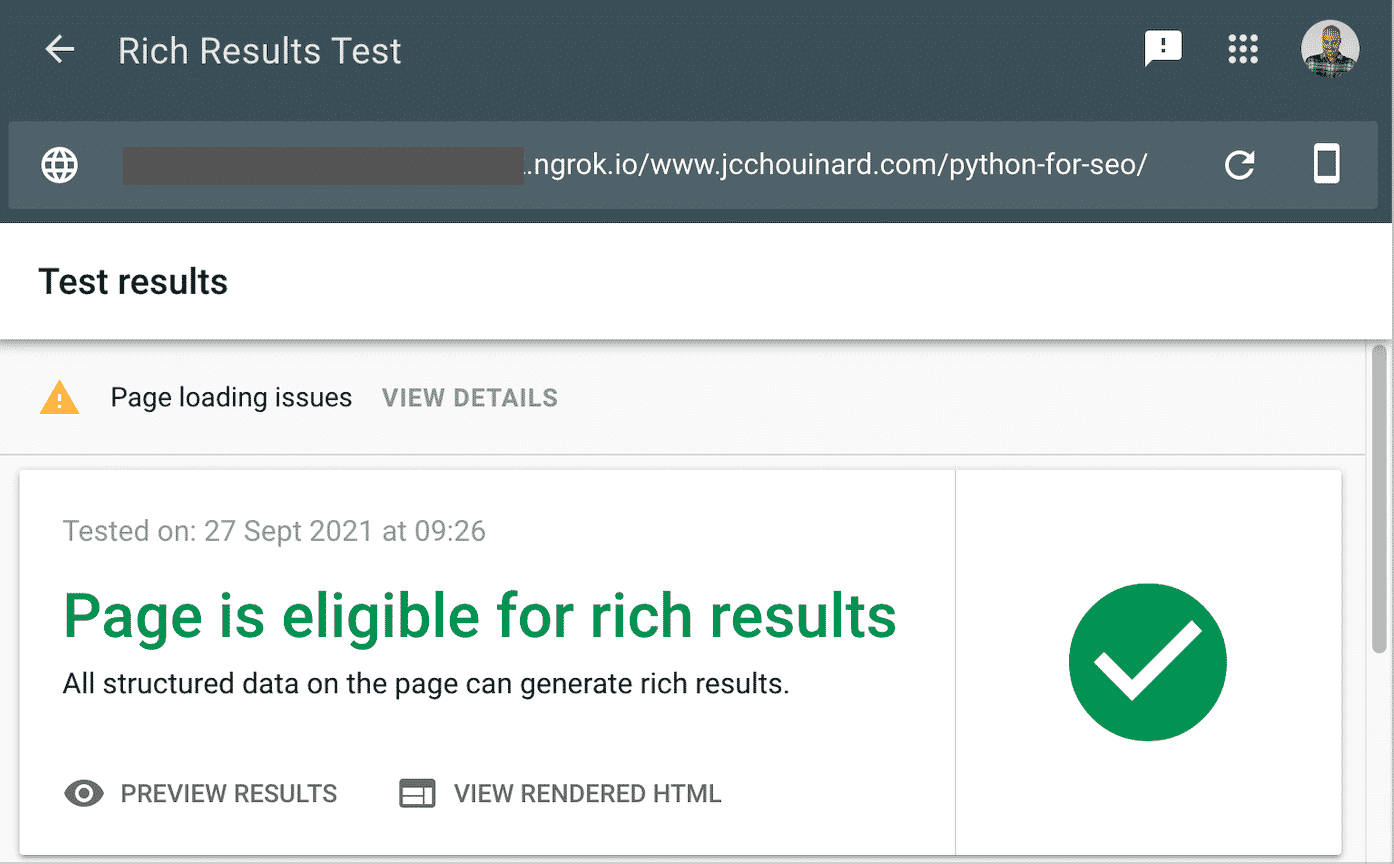This screenshot has height=864, width=1394.
Task: Open the send feedback icon
Action: [1163, 48]
